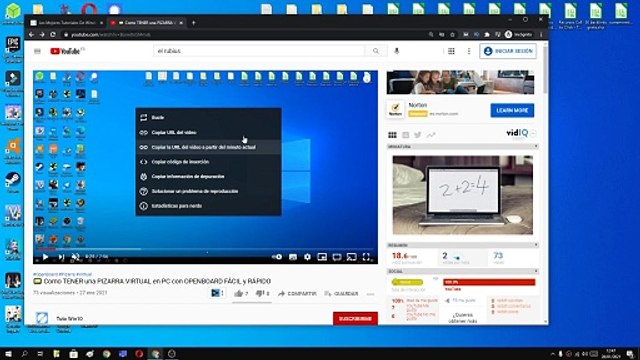
Task: Open a new browser tab
Action: tap(193, 22)
